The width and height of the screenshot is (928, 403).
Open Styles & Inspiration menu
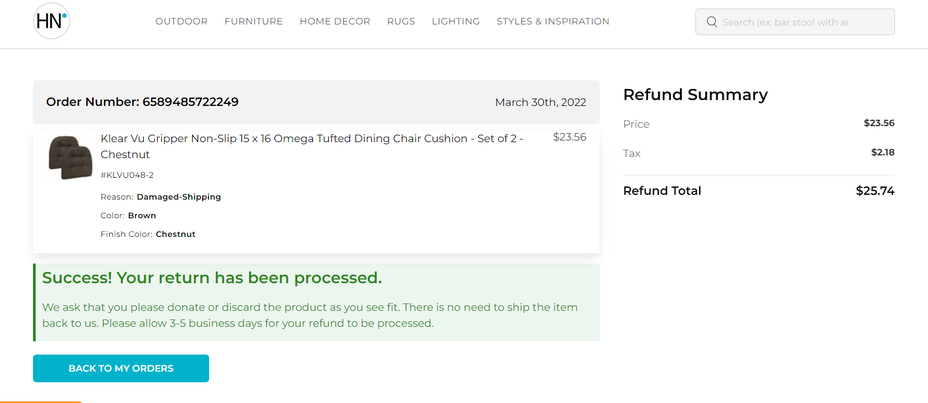[x=553, y=21]
